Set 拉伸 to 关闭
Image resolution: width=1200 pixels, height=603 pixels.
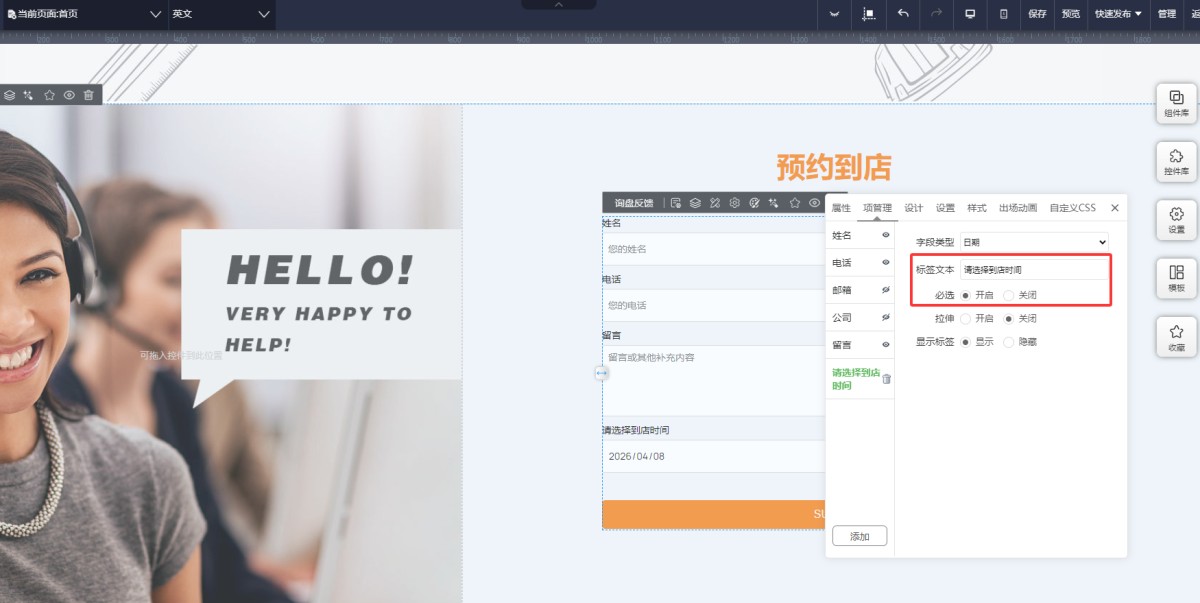[1008, 319]
